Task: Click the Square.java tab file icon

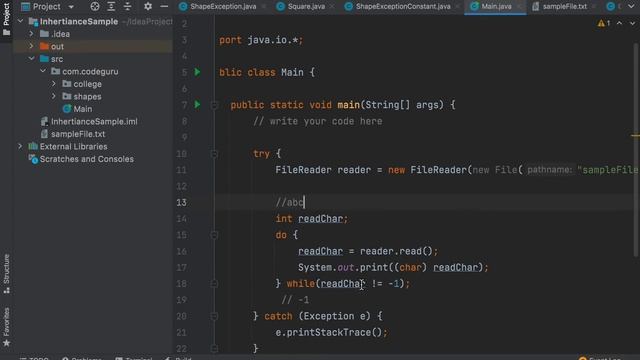Action: tap(280, 7)
